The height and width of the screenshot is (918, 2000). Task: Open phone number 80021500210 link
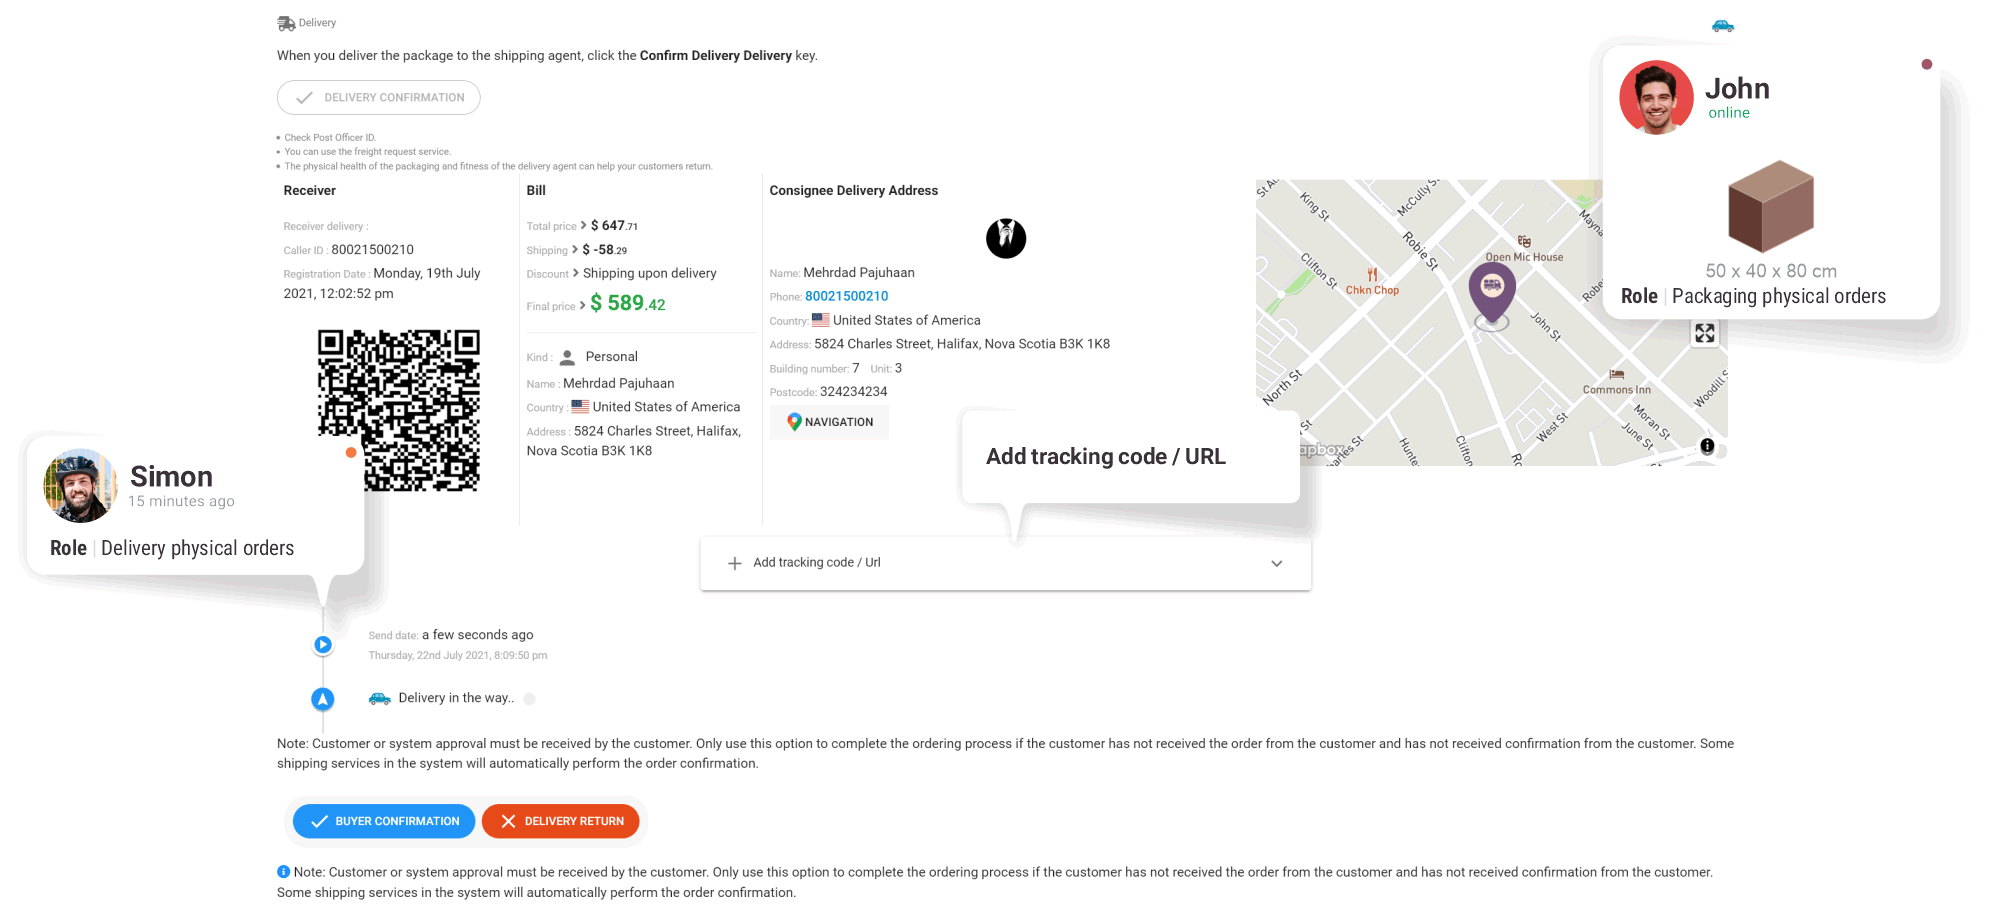(x=847, y=296)
